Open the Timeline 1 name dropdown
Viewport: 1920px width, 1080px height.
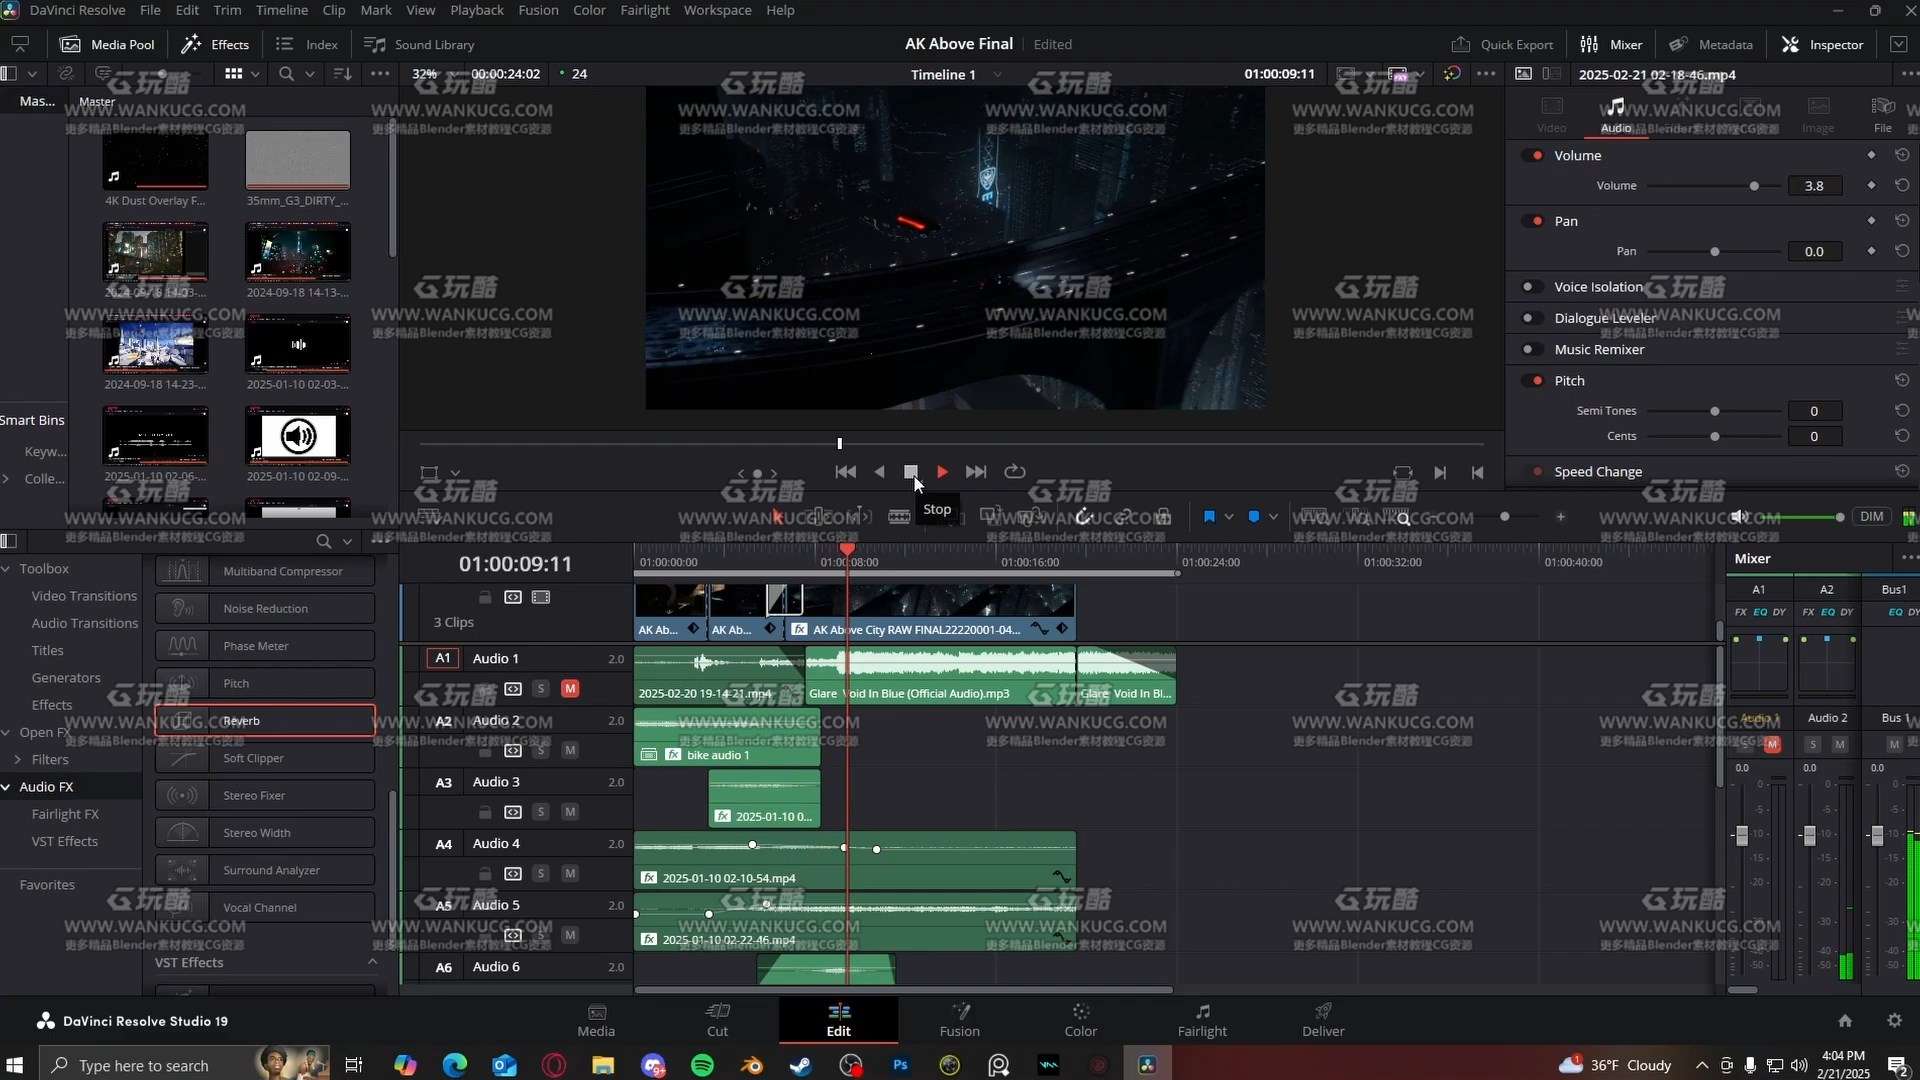click(997, 75)
